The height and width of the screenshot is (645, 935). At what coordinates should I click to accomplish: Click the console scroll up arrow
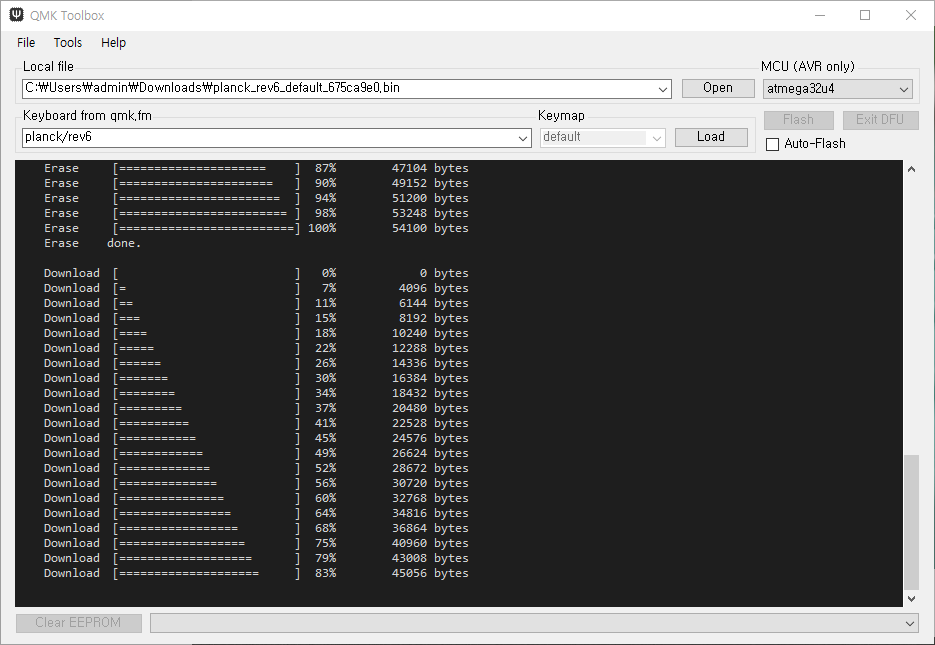pos(911,169)
